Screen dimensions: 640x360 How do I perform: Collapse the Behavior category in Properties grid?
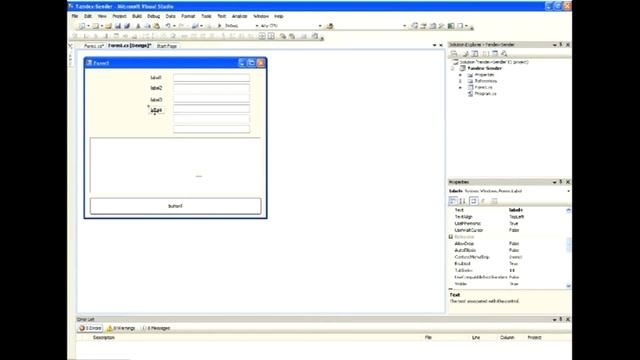(451, 237)
